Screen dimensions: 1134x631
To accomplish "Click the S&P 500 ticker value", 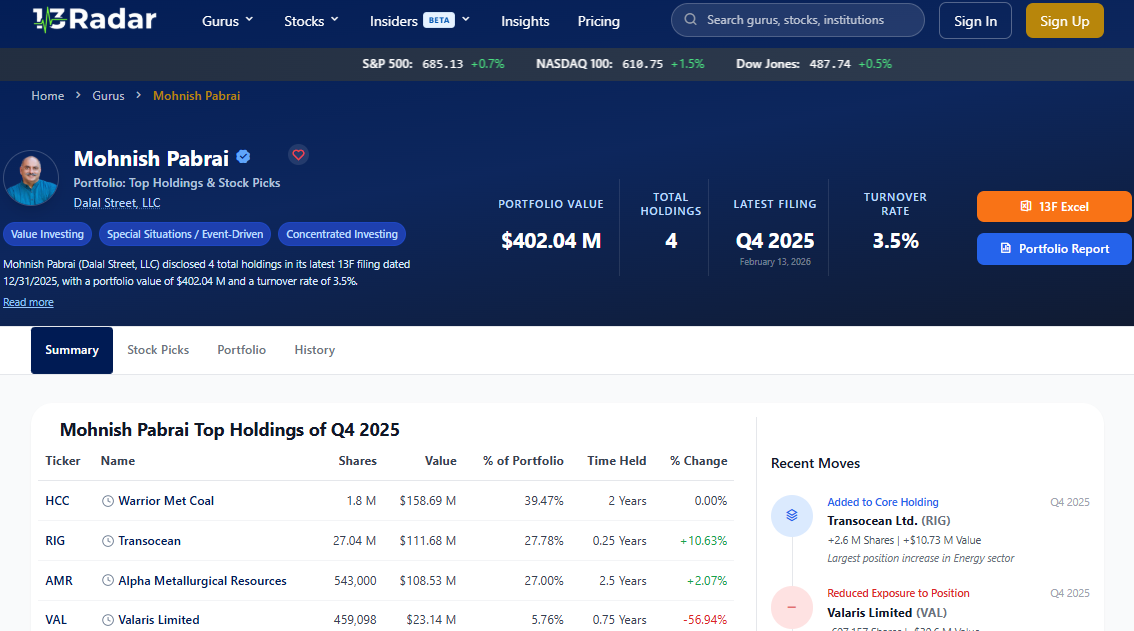I will coord(443,64).
